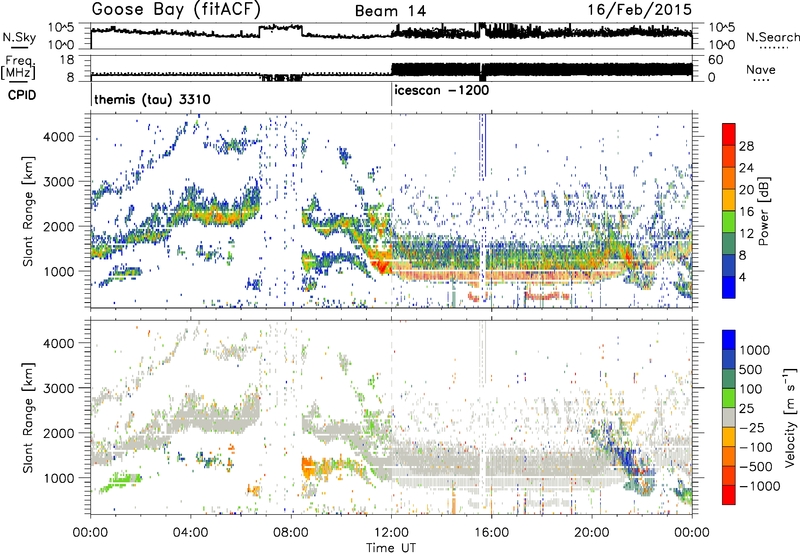Viewport: 800px width, 554px height.
Task: Click the '4000' tick on power panel axis
Action: [59, 137]
